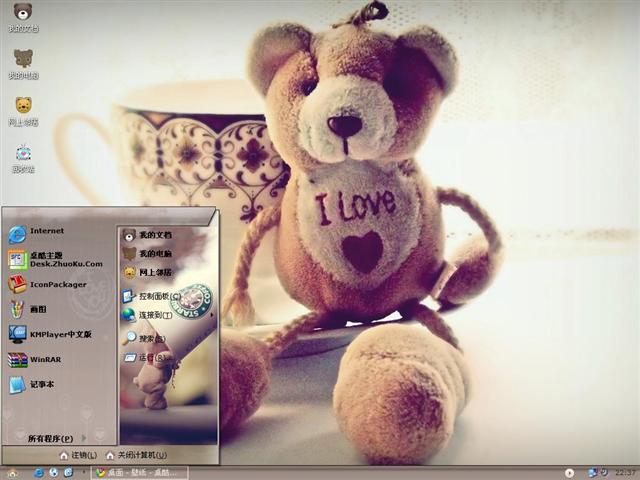Open 搜索(S) search entry
This screenshot has height=480, width=640.
(x=144, y=338)
